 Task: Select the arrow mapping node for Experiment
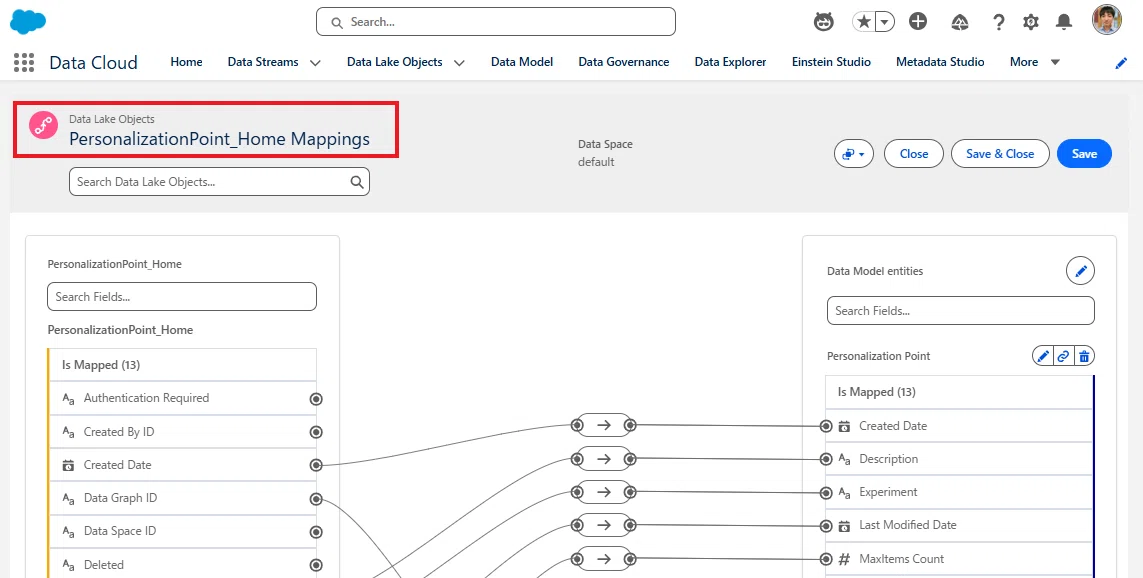pos(604,492)
